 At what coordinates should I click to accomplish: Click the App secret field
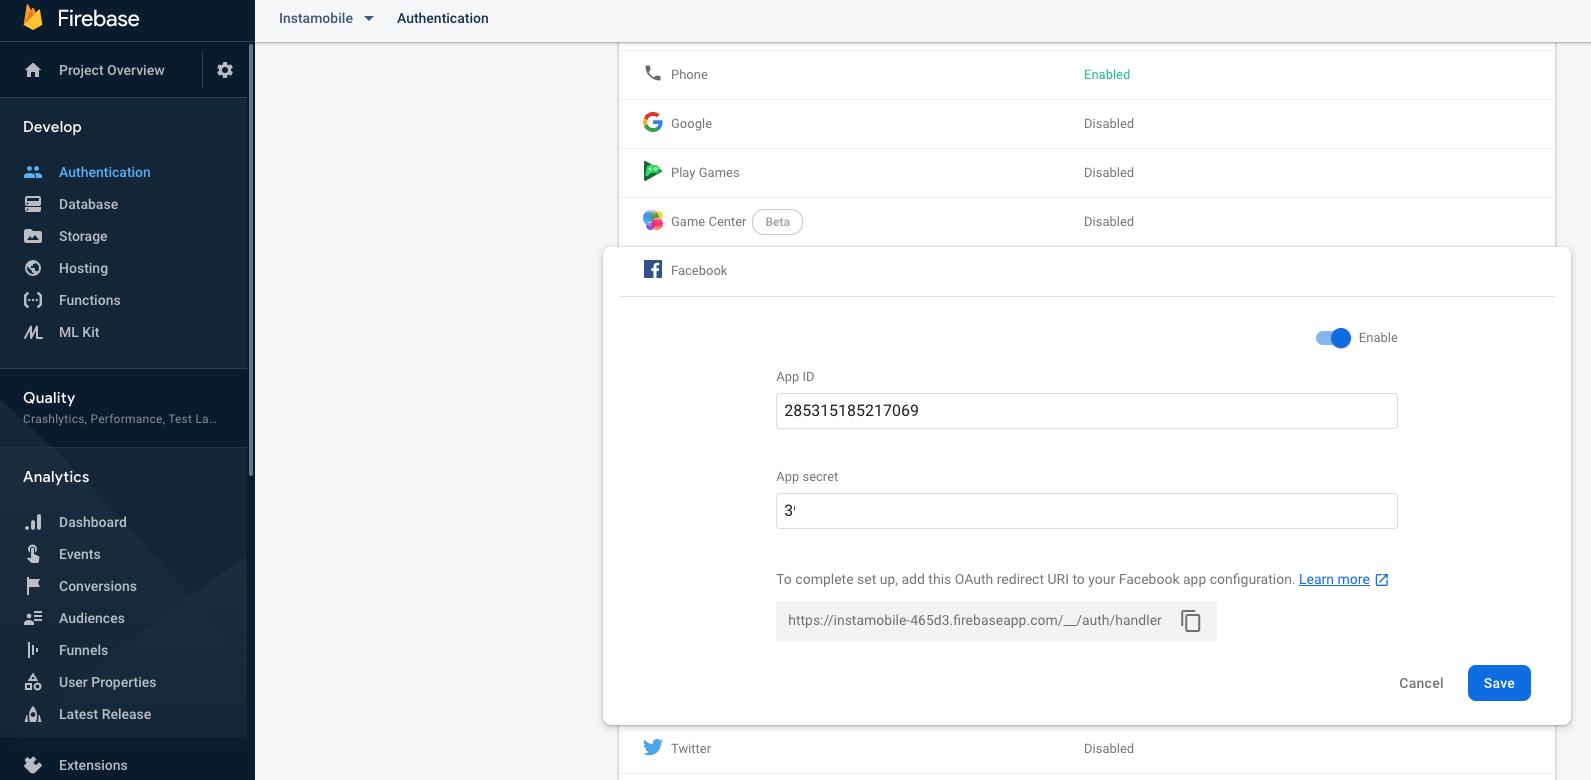click(x=1086, y=511)
